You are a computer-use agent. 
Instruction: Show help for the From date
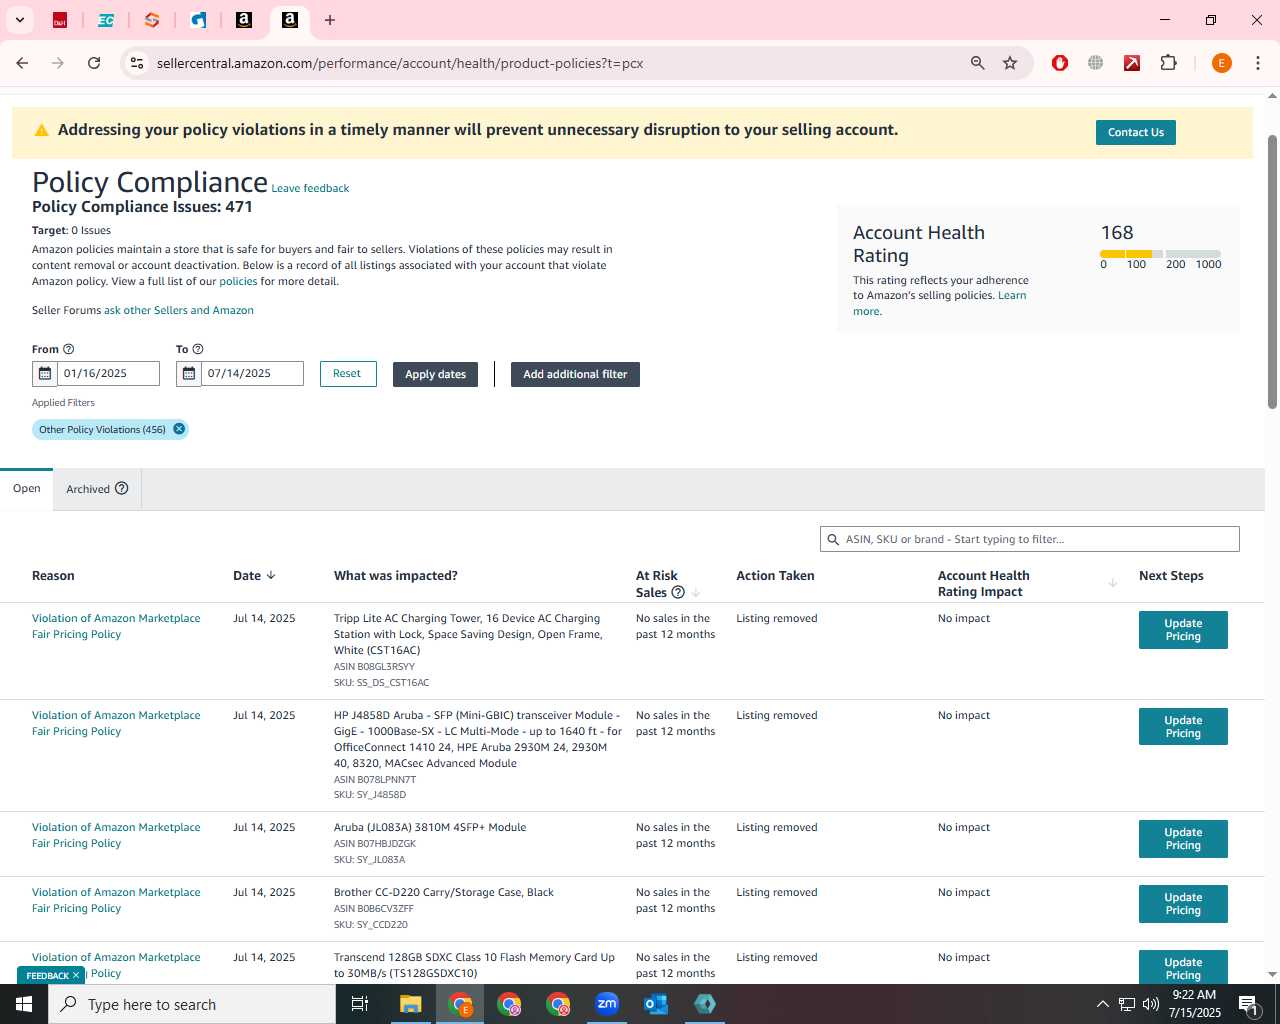(69, 349)
